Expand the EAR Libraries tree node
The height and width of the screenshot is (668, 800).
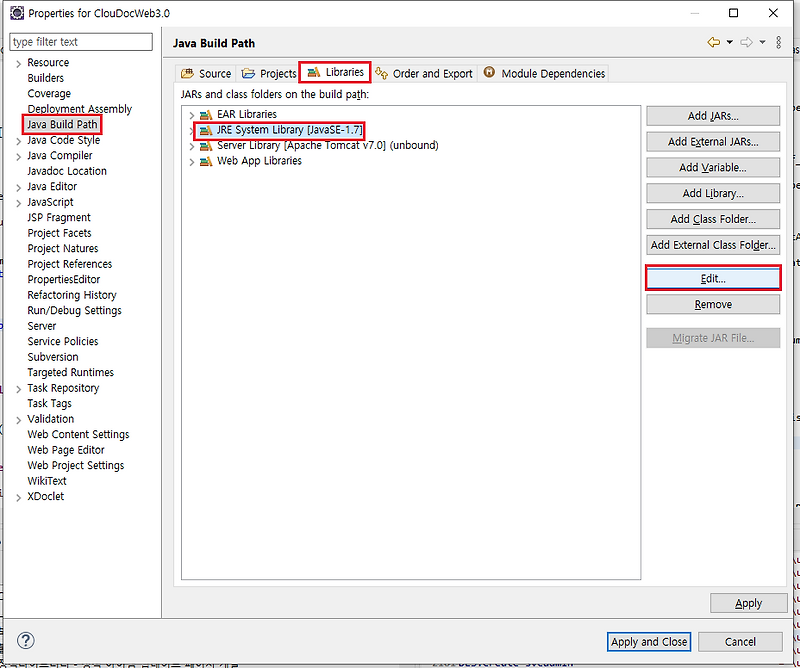click(x=190, y=114)
